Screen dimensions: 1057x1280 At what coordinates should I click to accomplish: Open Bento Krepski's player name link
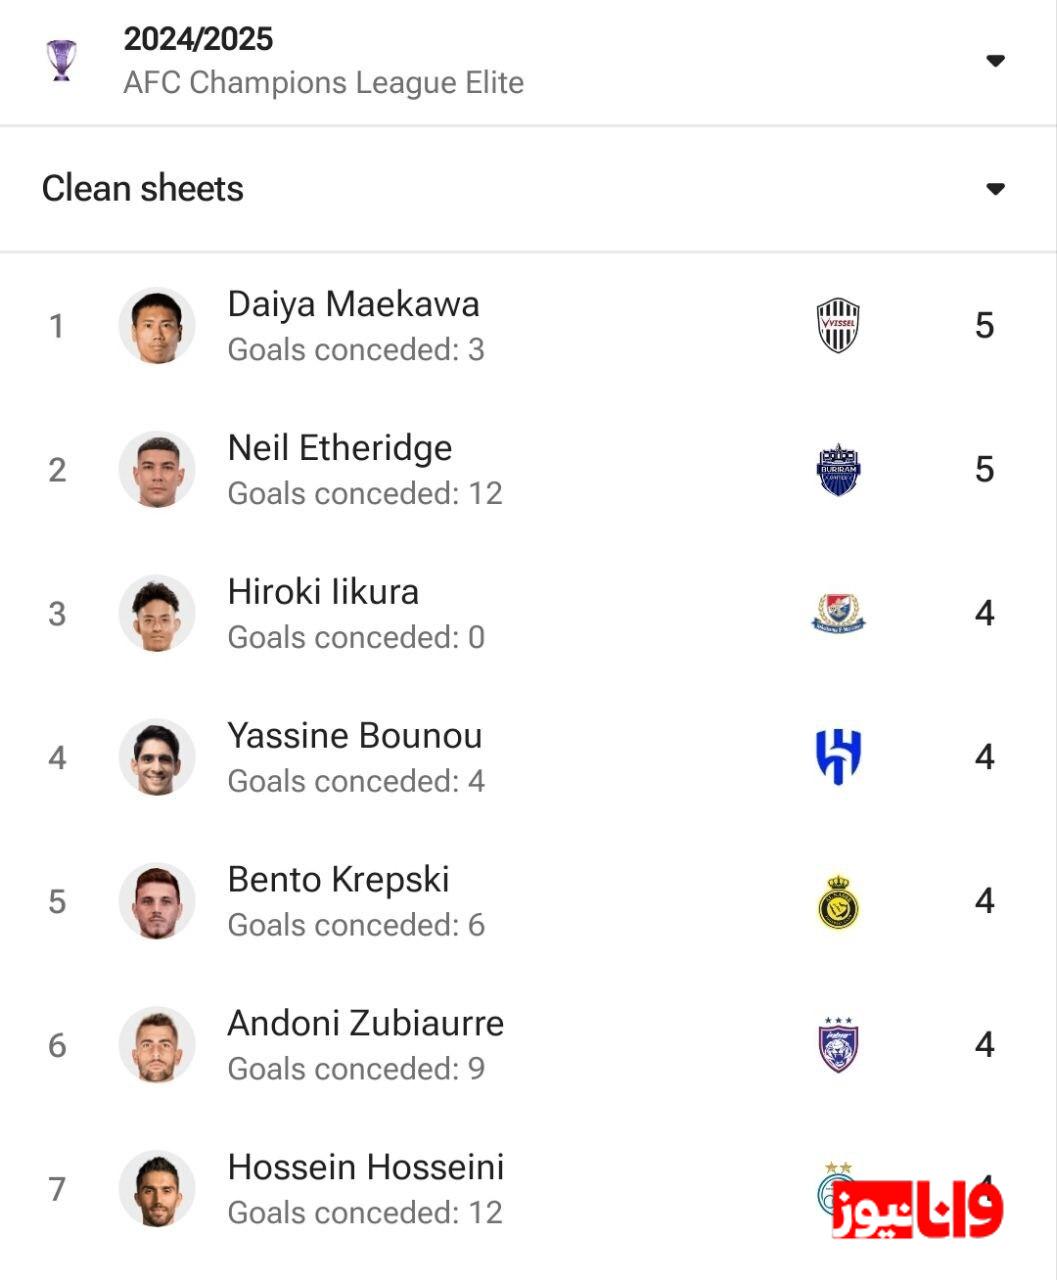(x=338, y=880)
